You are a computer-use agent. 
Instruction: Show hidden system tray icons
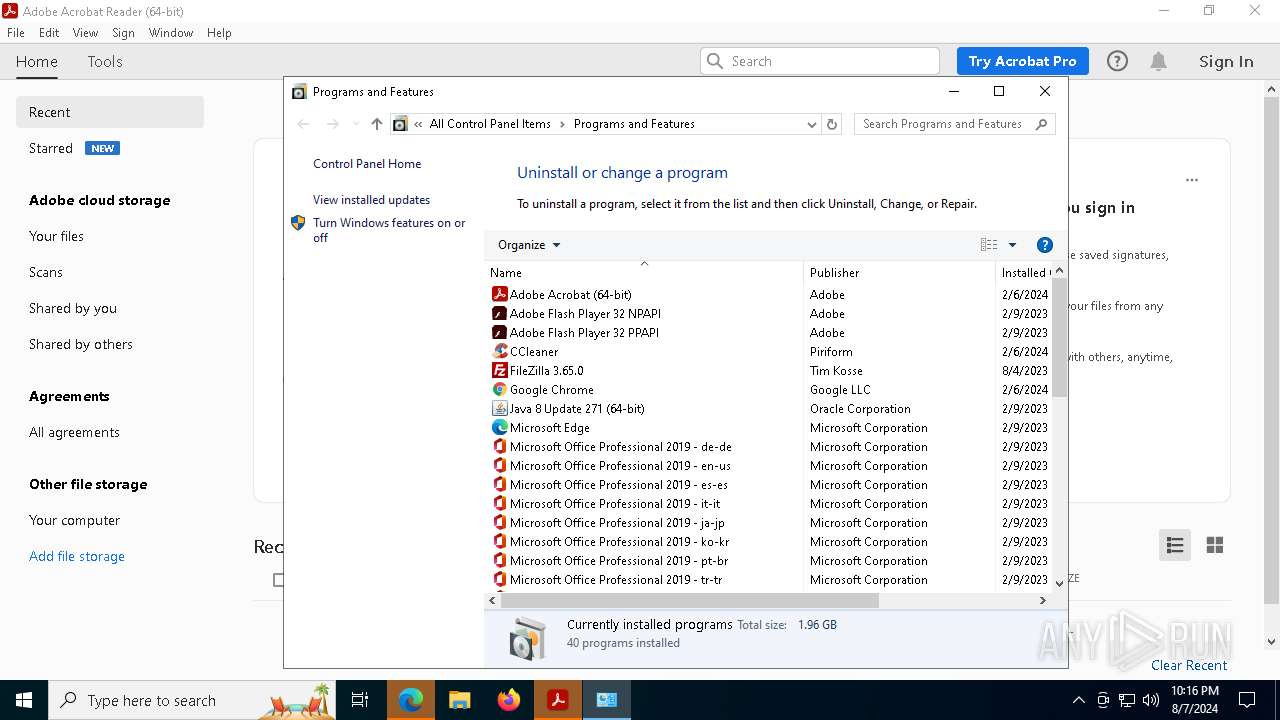1078,700
